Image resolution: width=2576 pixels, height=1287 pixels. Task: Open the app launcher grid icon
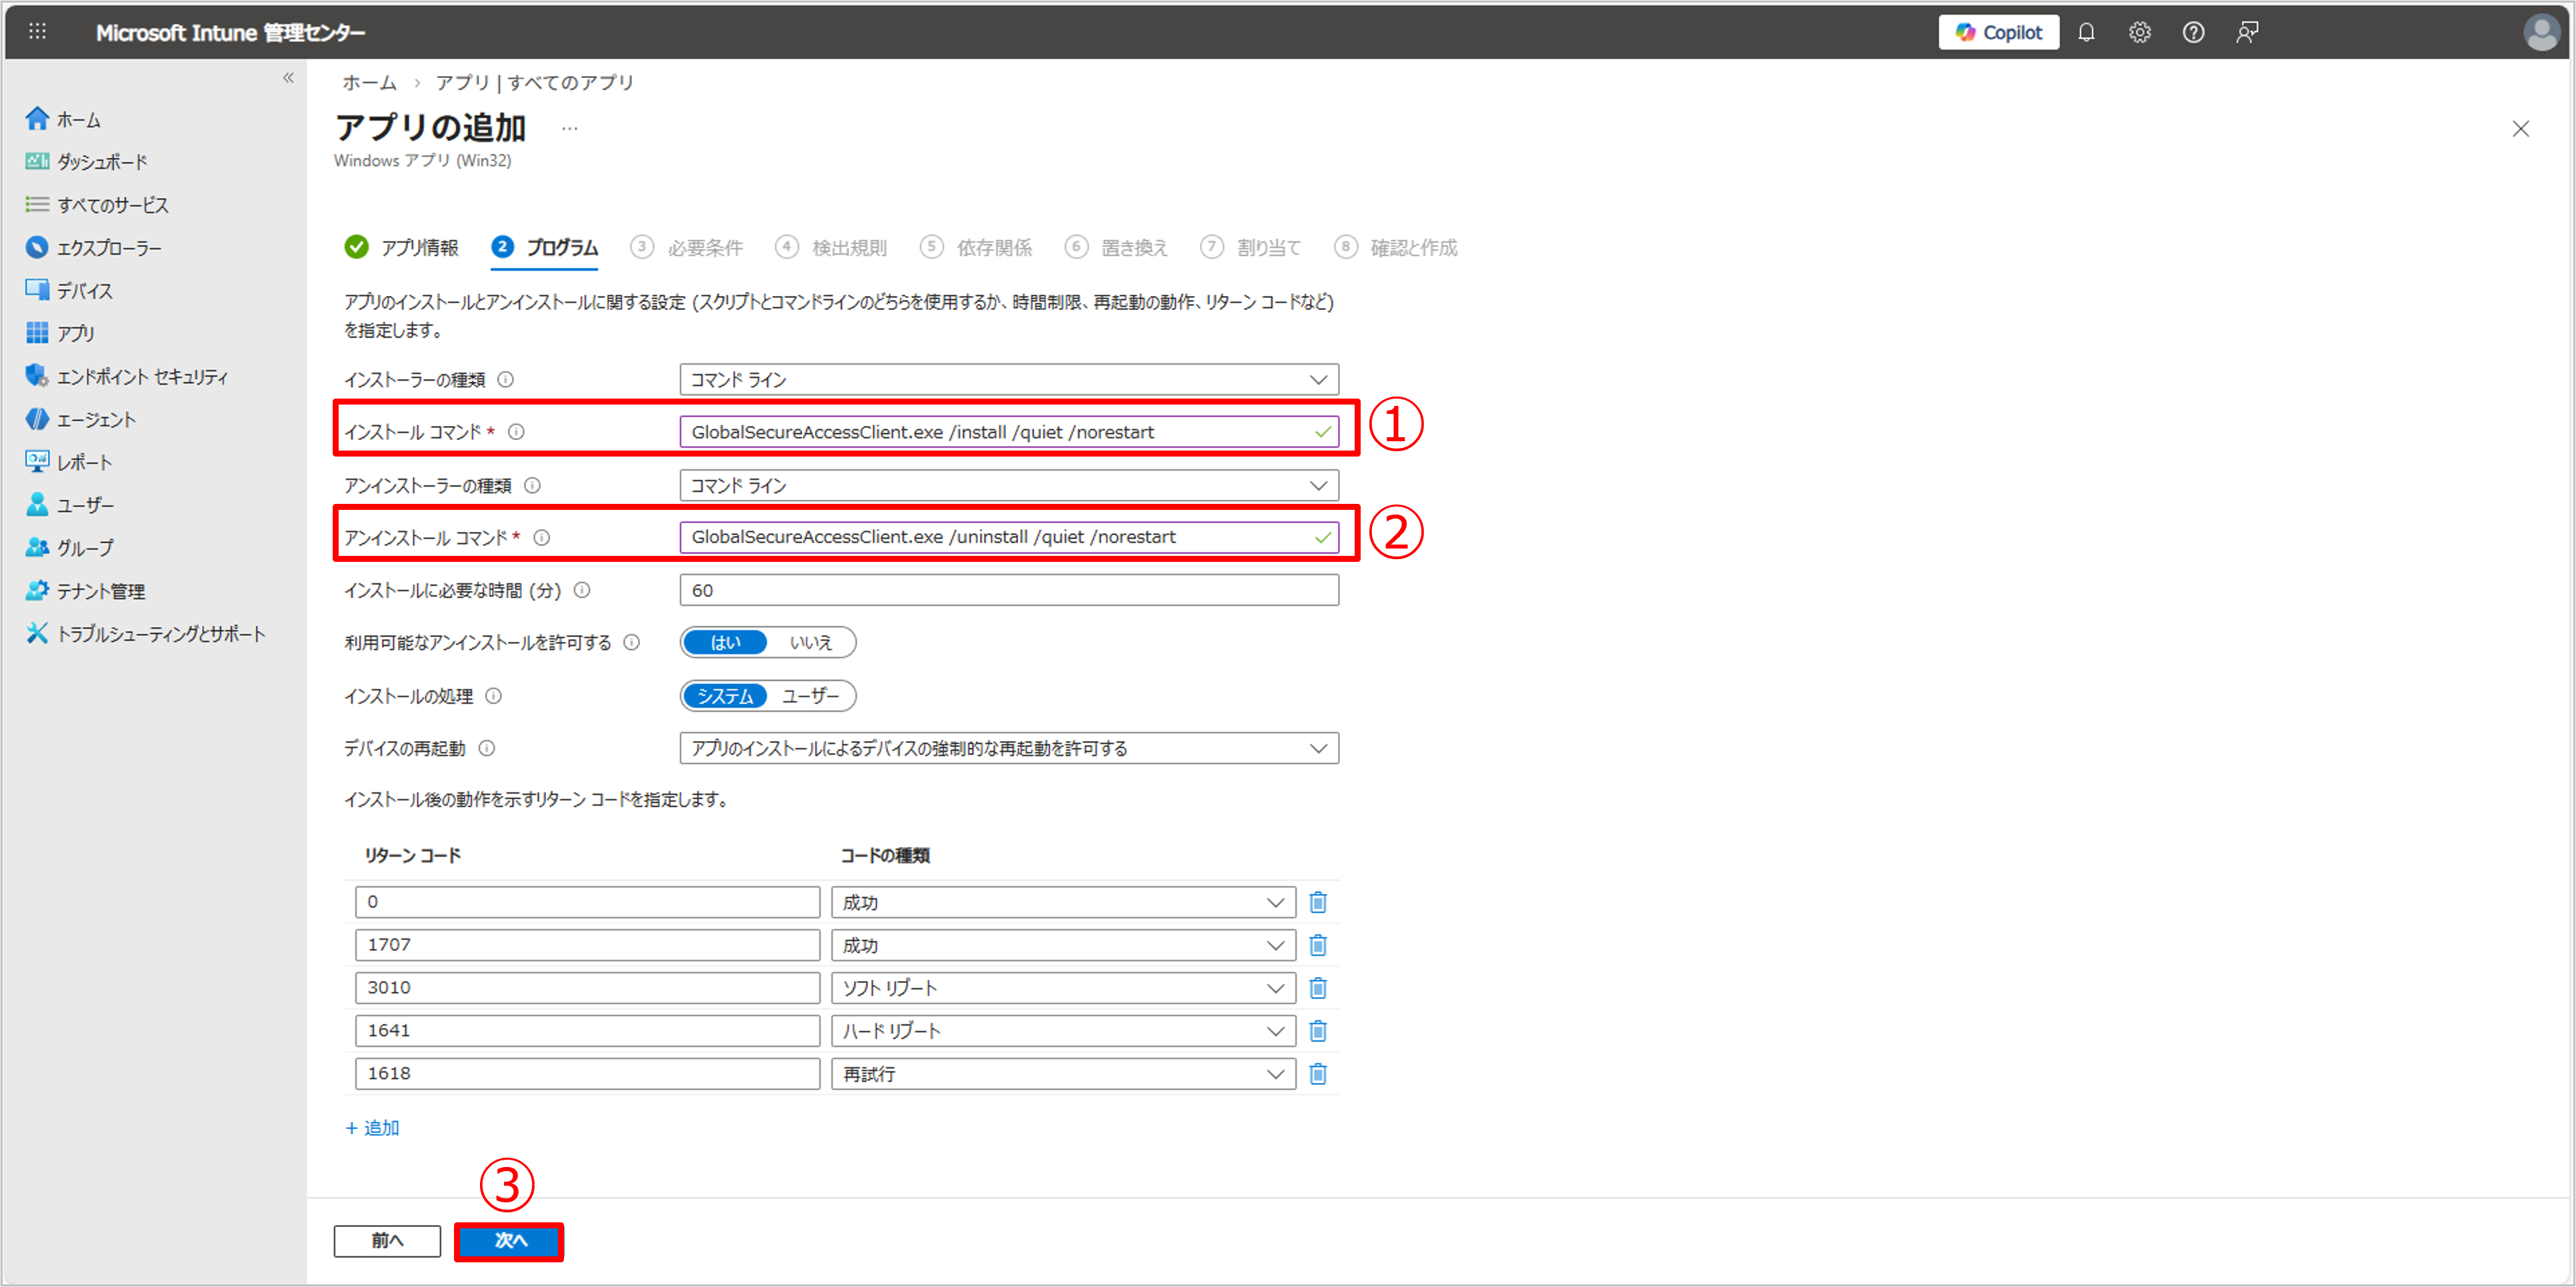(37, 32)
